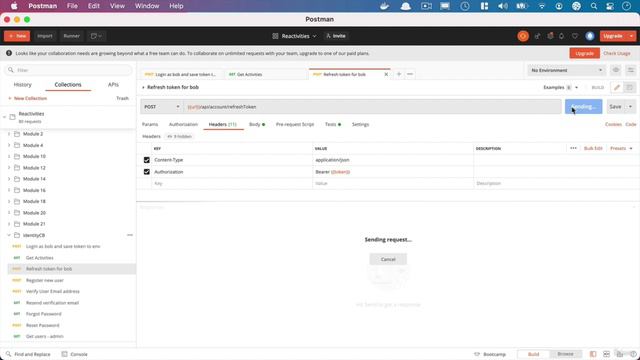Screen dimensions: 640x360
Task: Click the Wi-Fi icon in menu bar
Action: click(542, 6)
